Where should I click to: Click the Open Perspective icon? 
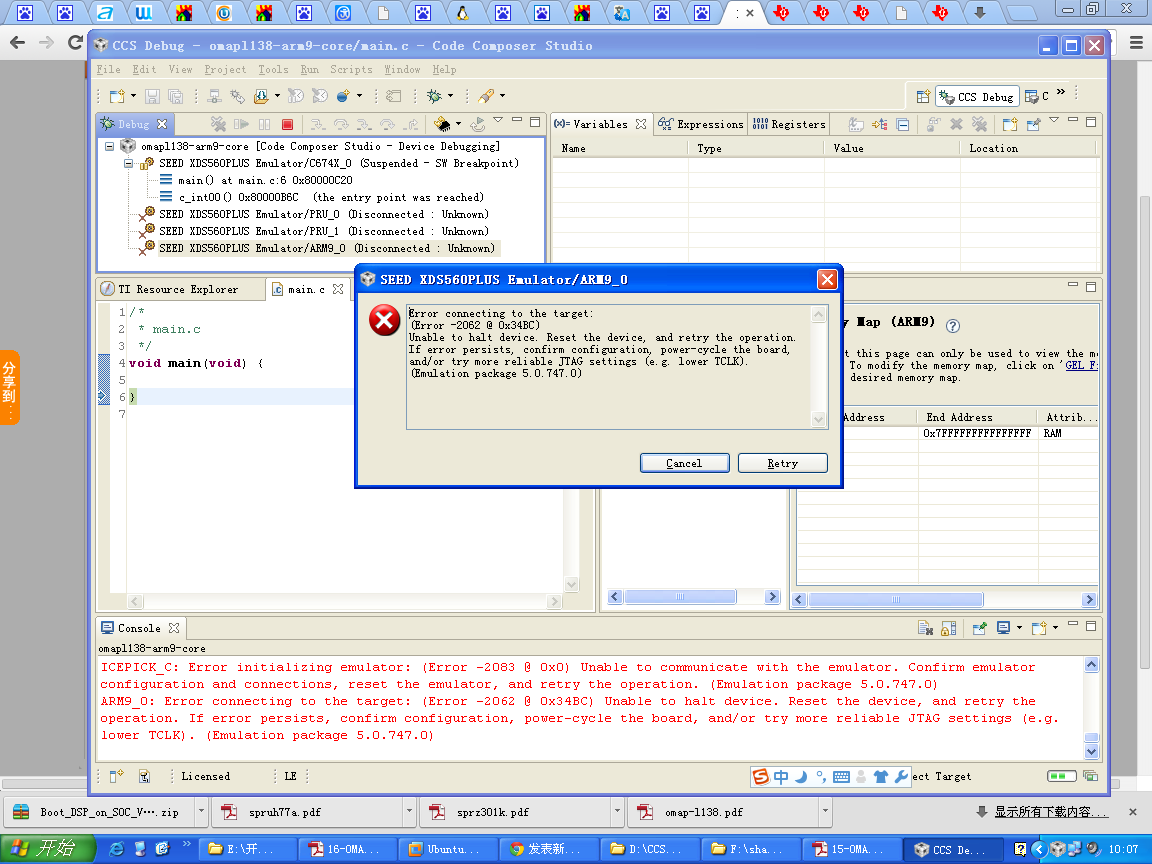[x=923, y=96]
